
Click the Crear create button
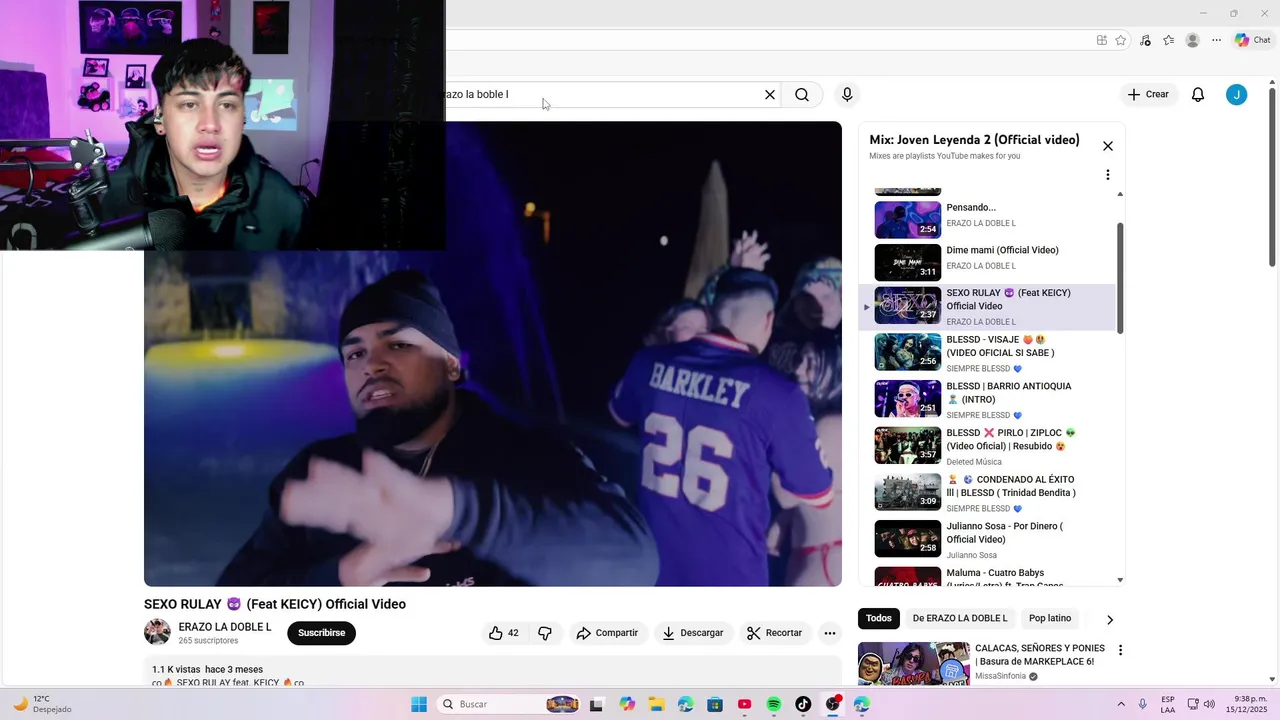click(x=1148, y=95)
